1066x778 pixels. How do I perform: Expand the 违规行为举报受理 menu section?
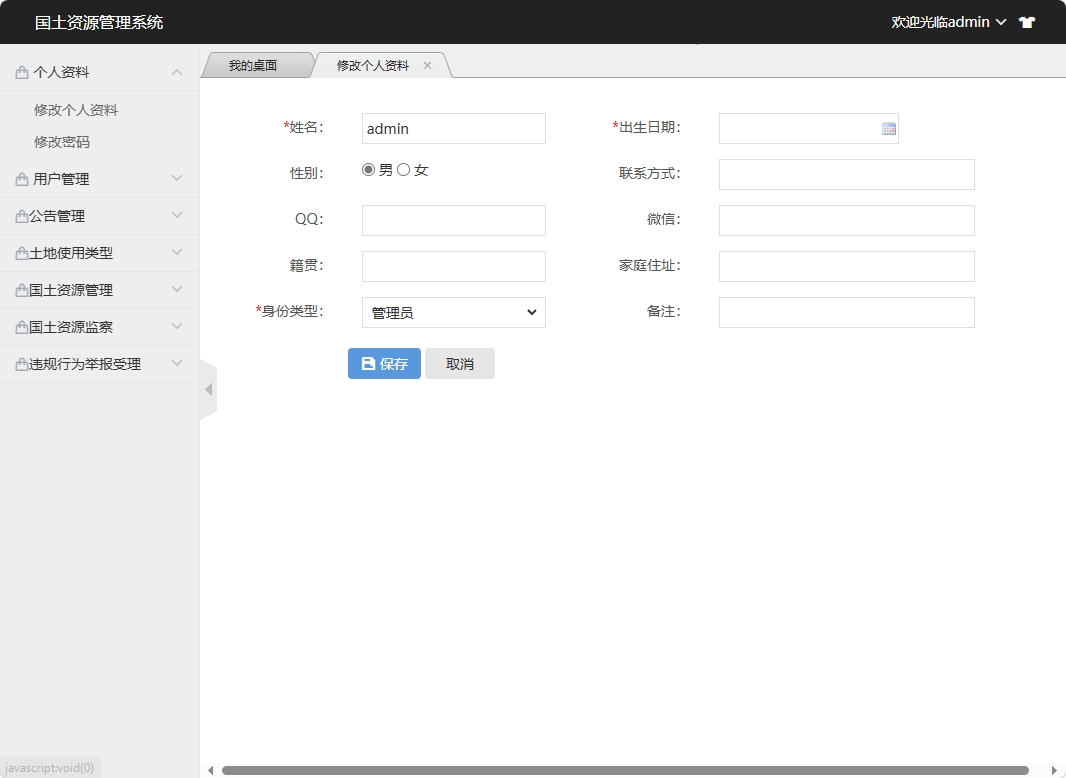pyautogui.click(x=99, y=364)
